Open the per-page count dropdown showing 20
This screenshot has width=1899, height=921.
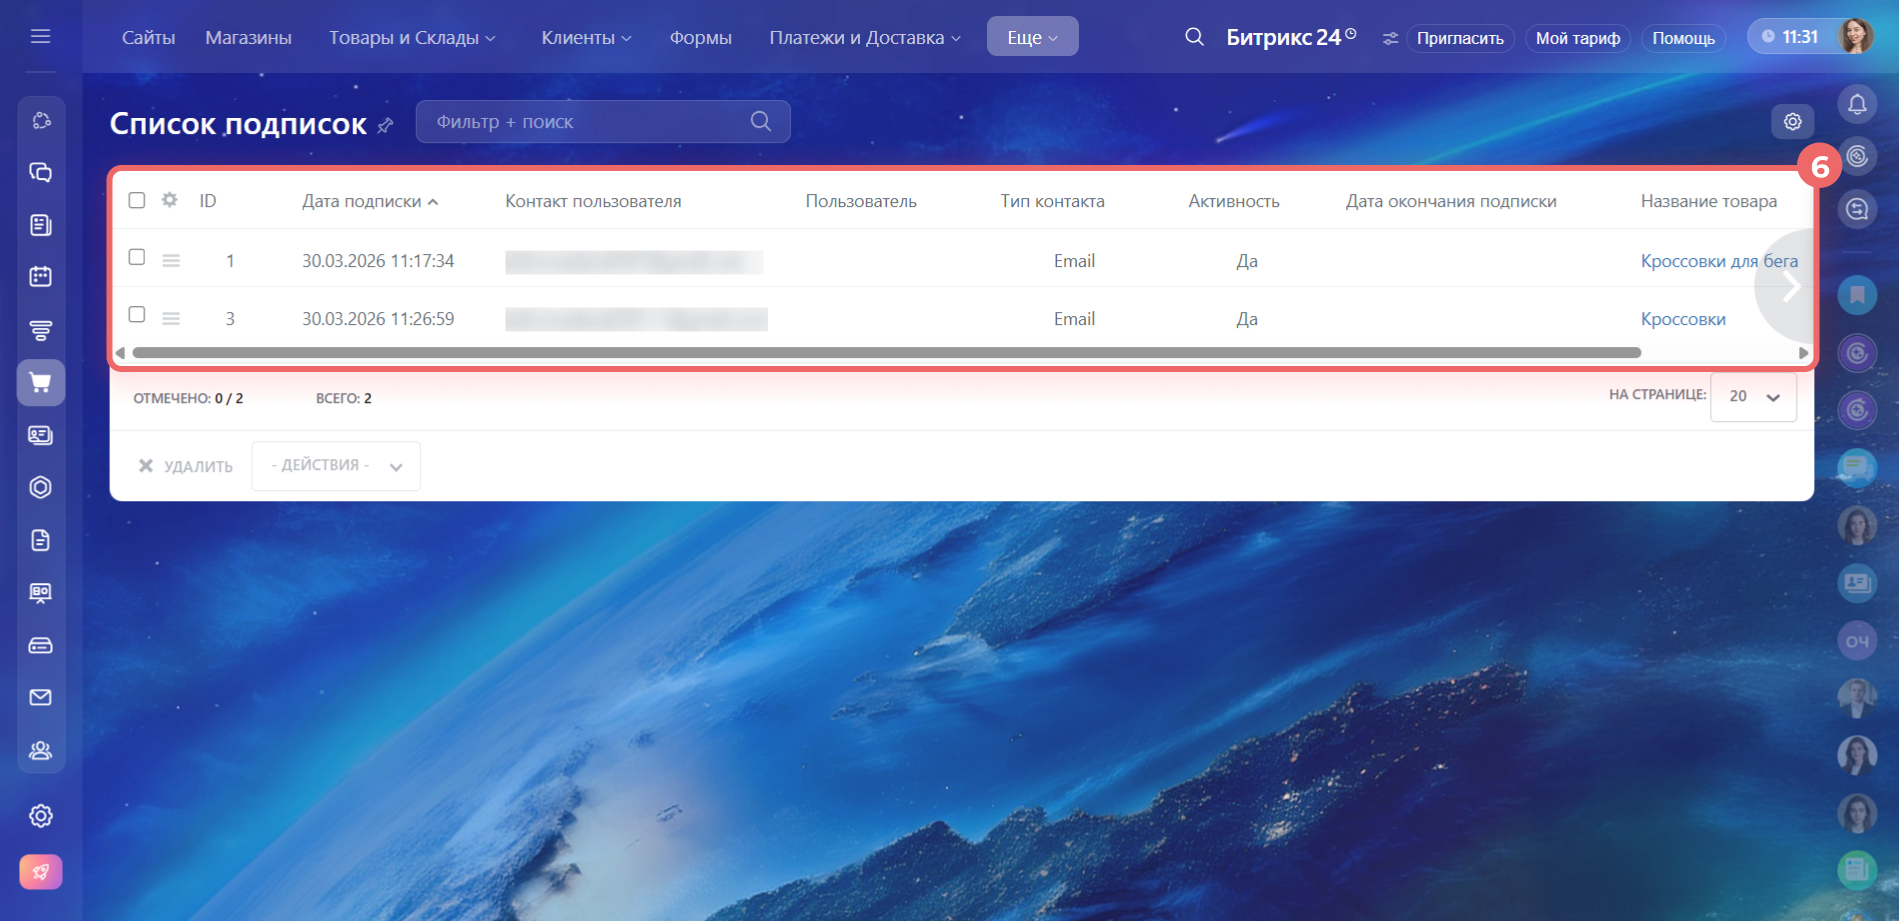click(1753, 397)
